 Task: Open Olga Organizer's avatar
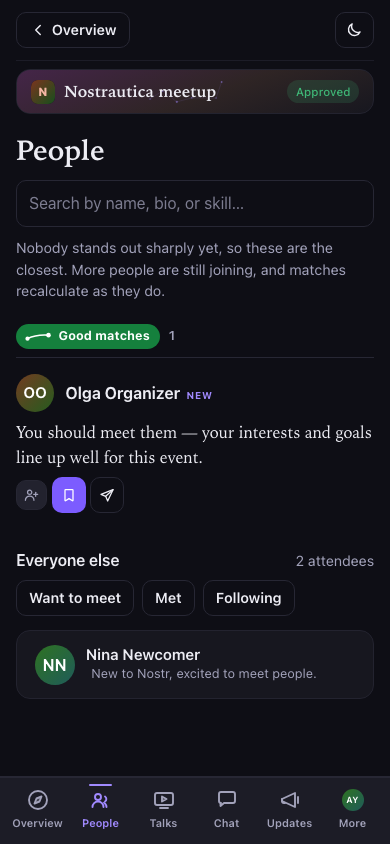pos(35,393)
